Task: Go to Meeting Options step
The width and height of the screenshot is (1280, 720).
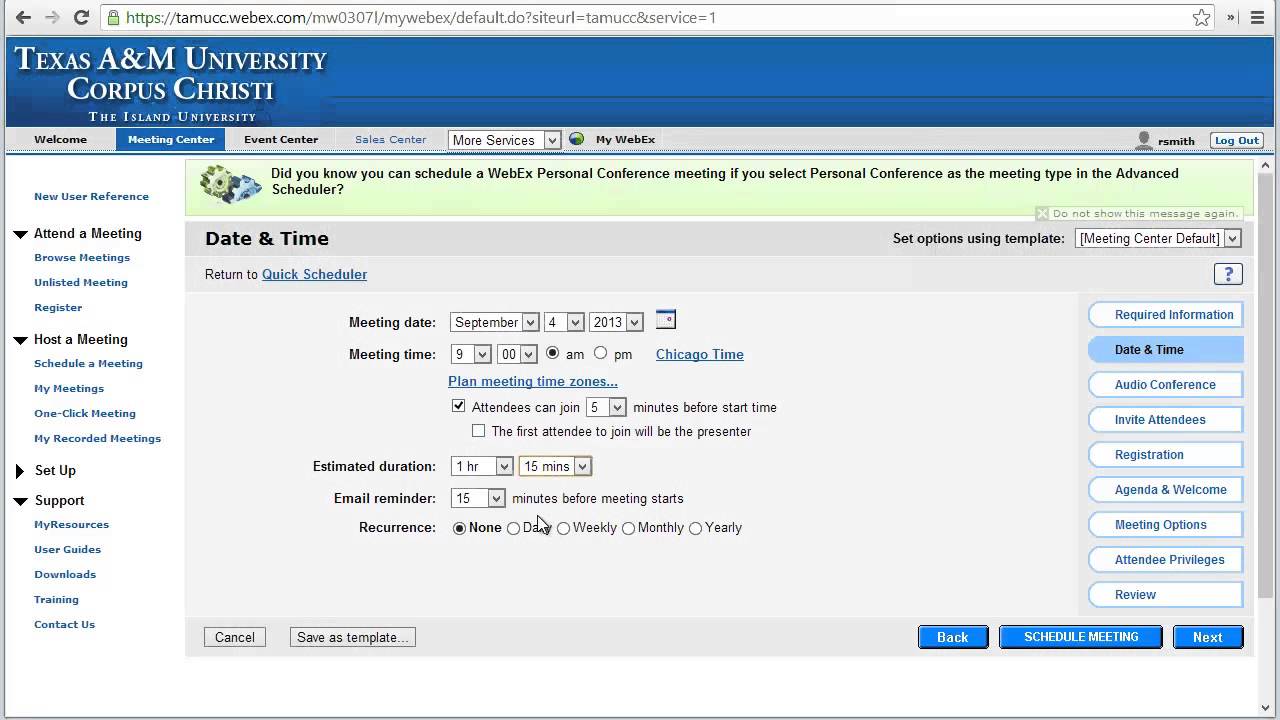Action: (1166, 524)
